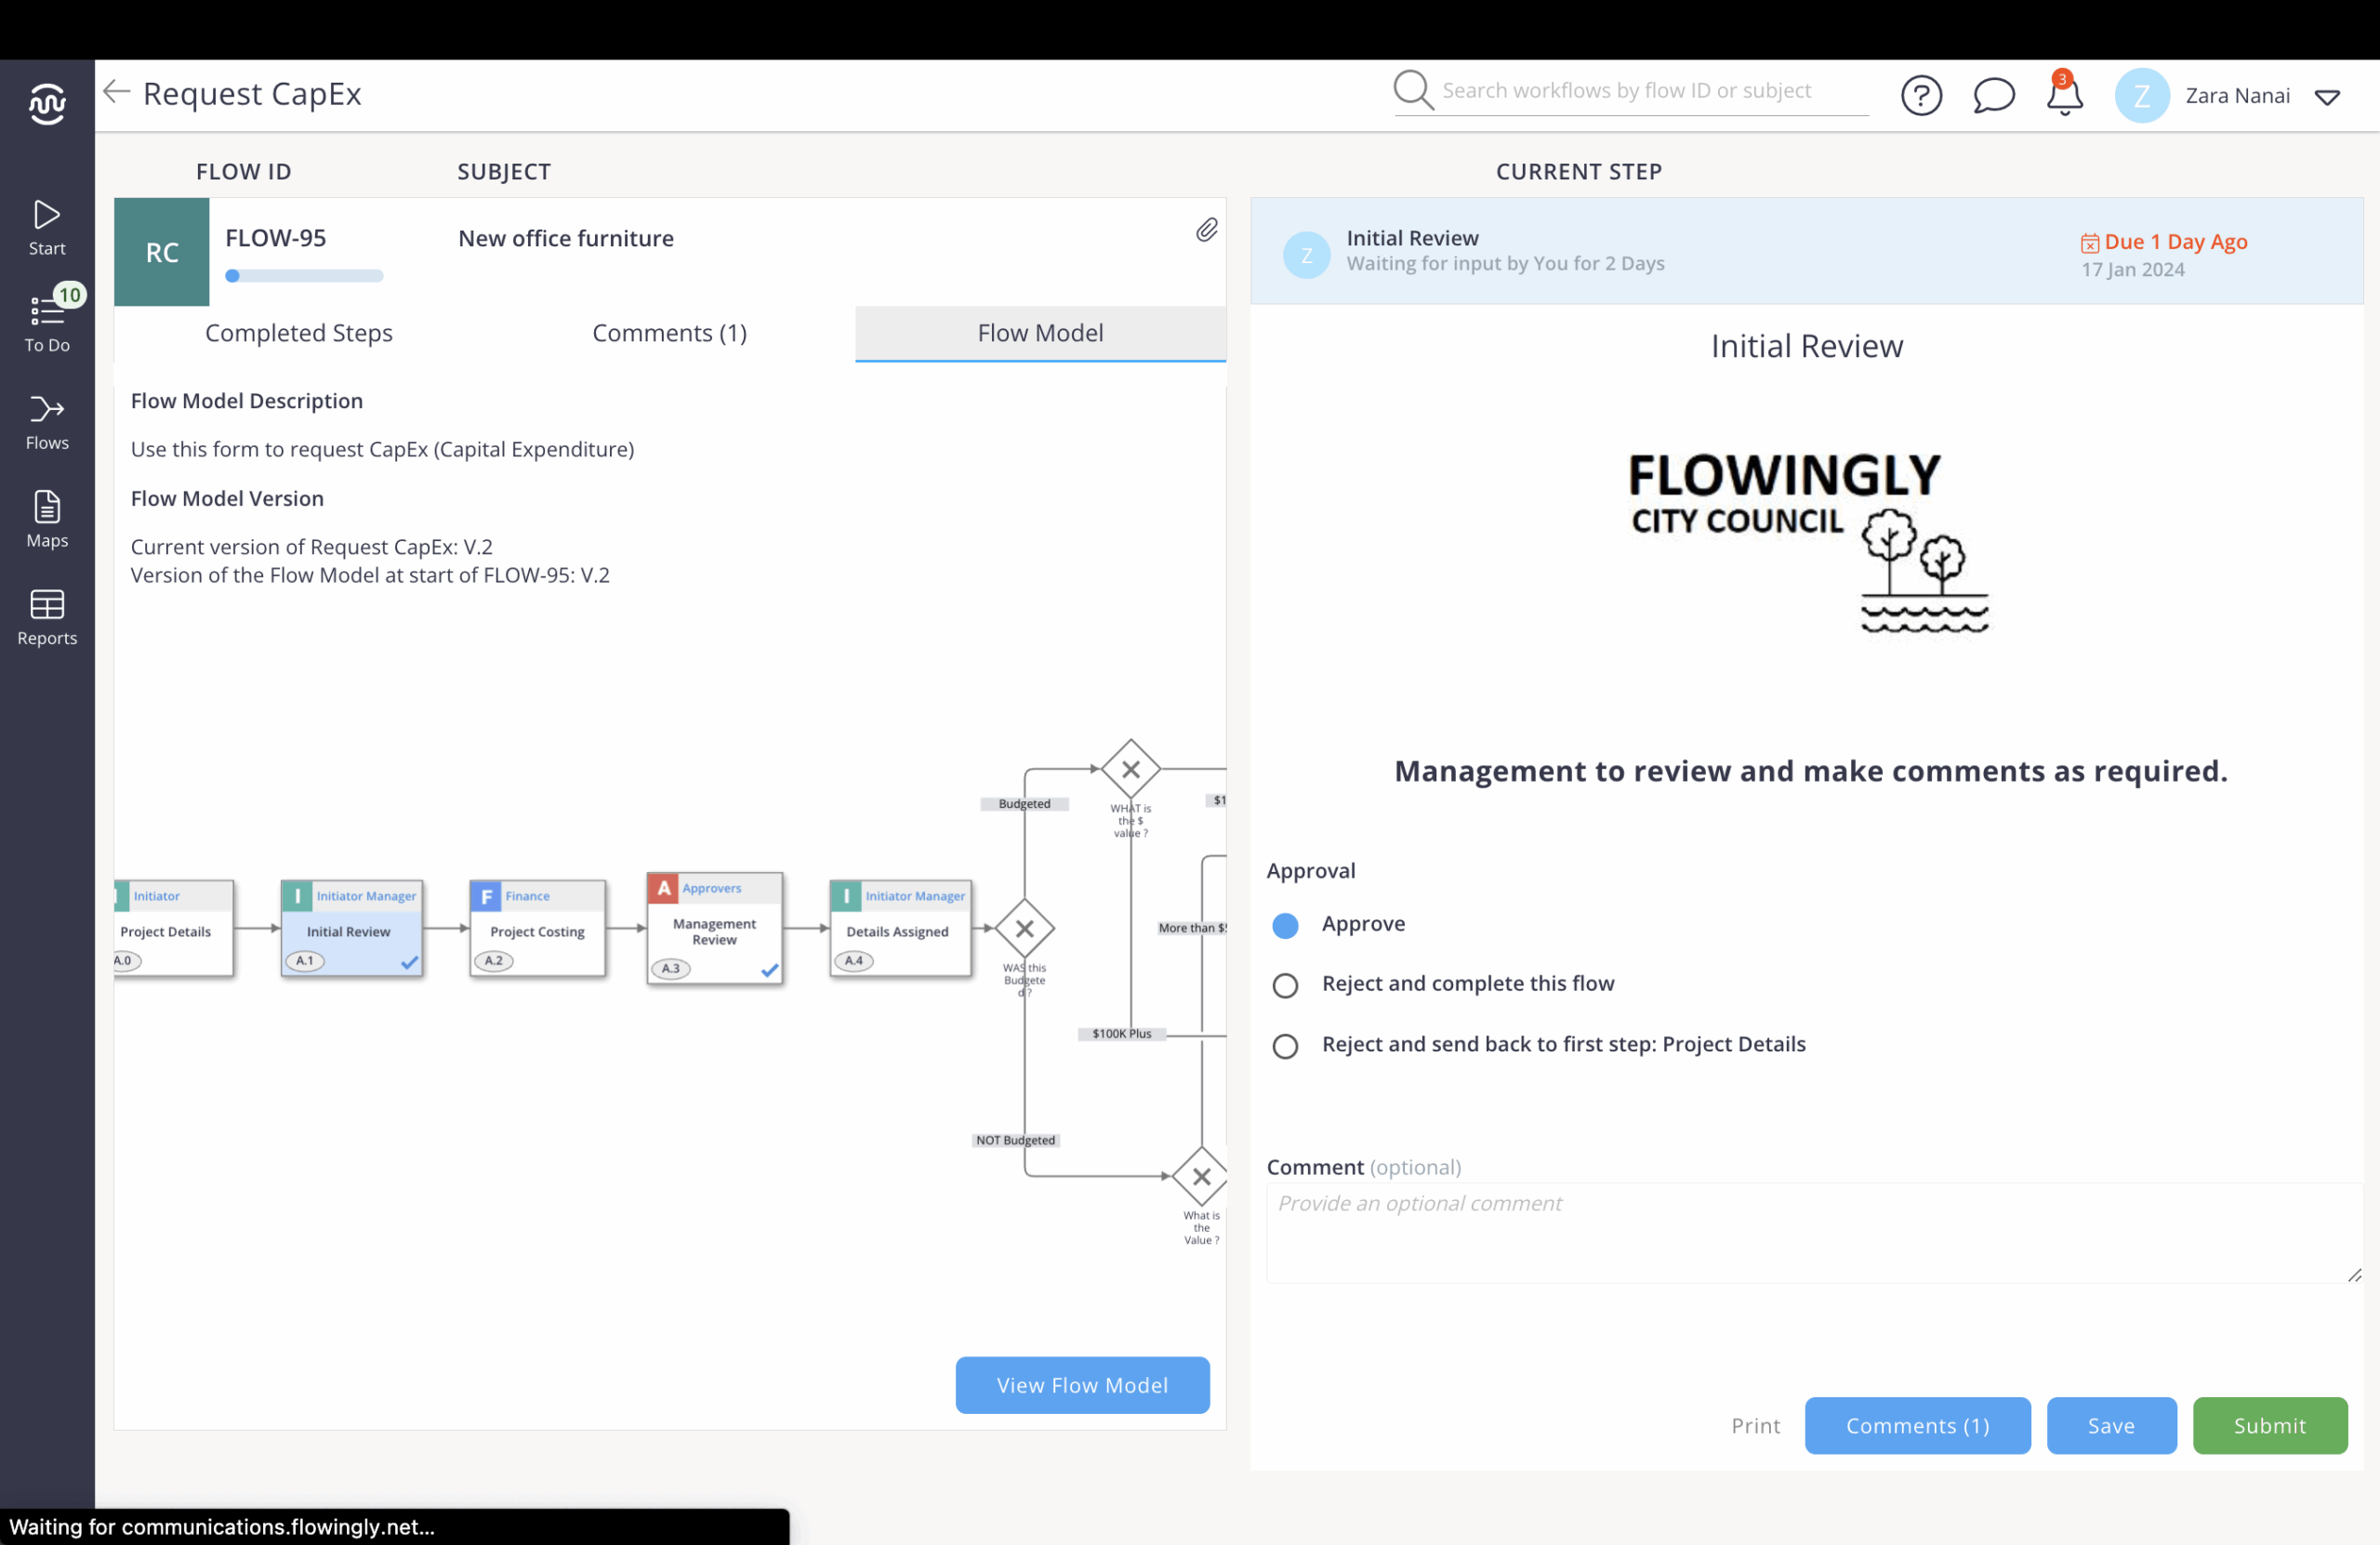Click the optional comment text area
2380x1545 pixels.
pos(1812,1232)
